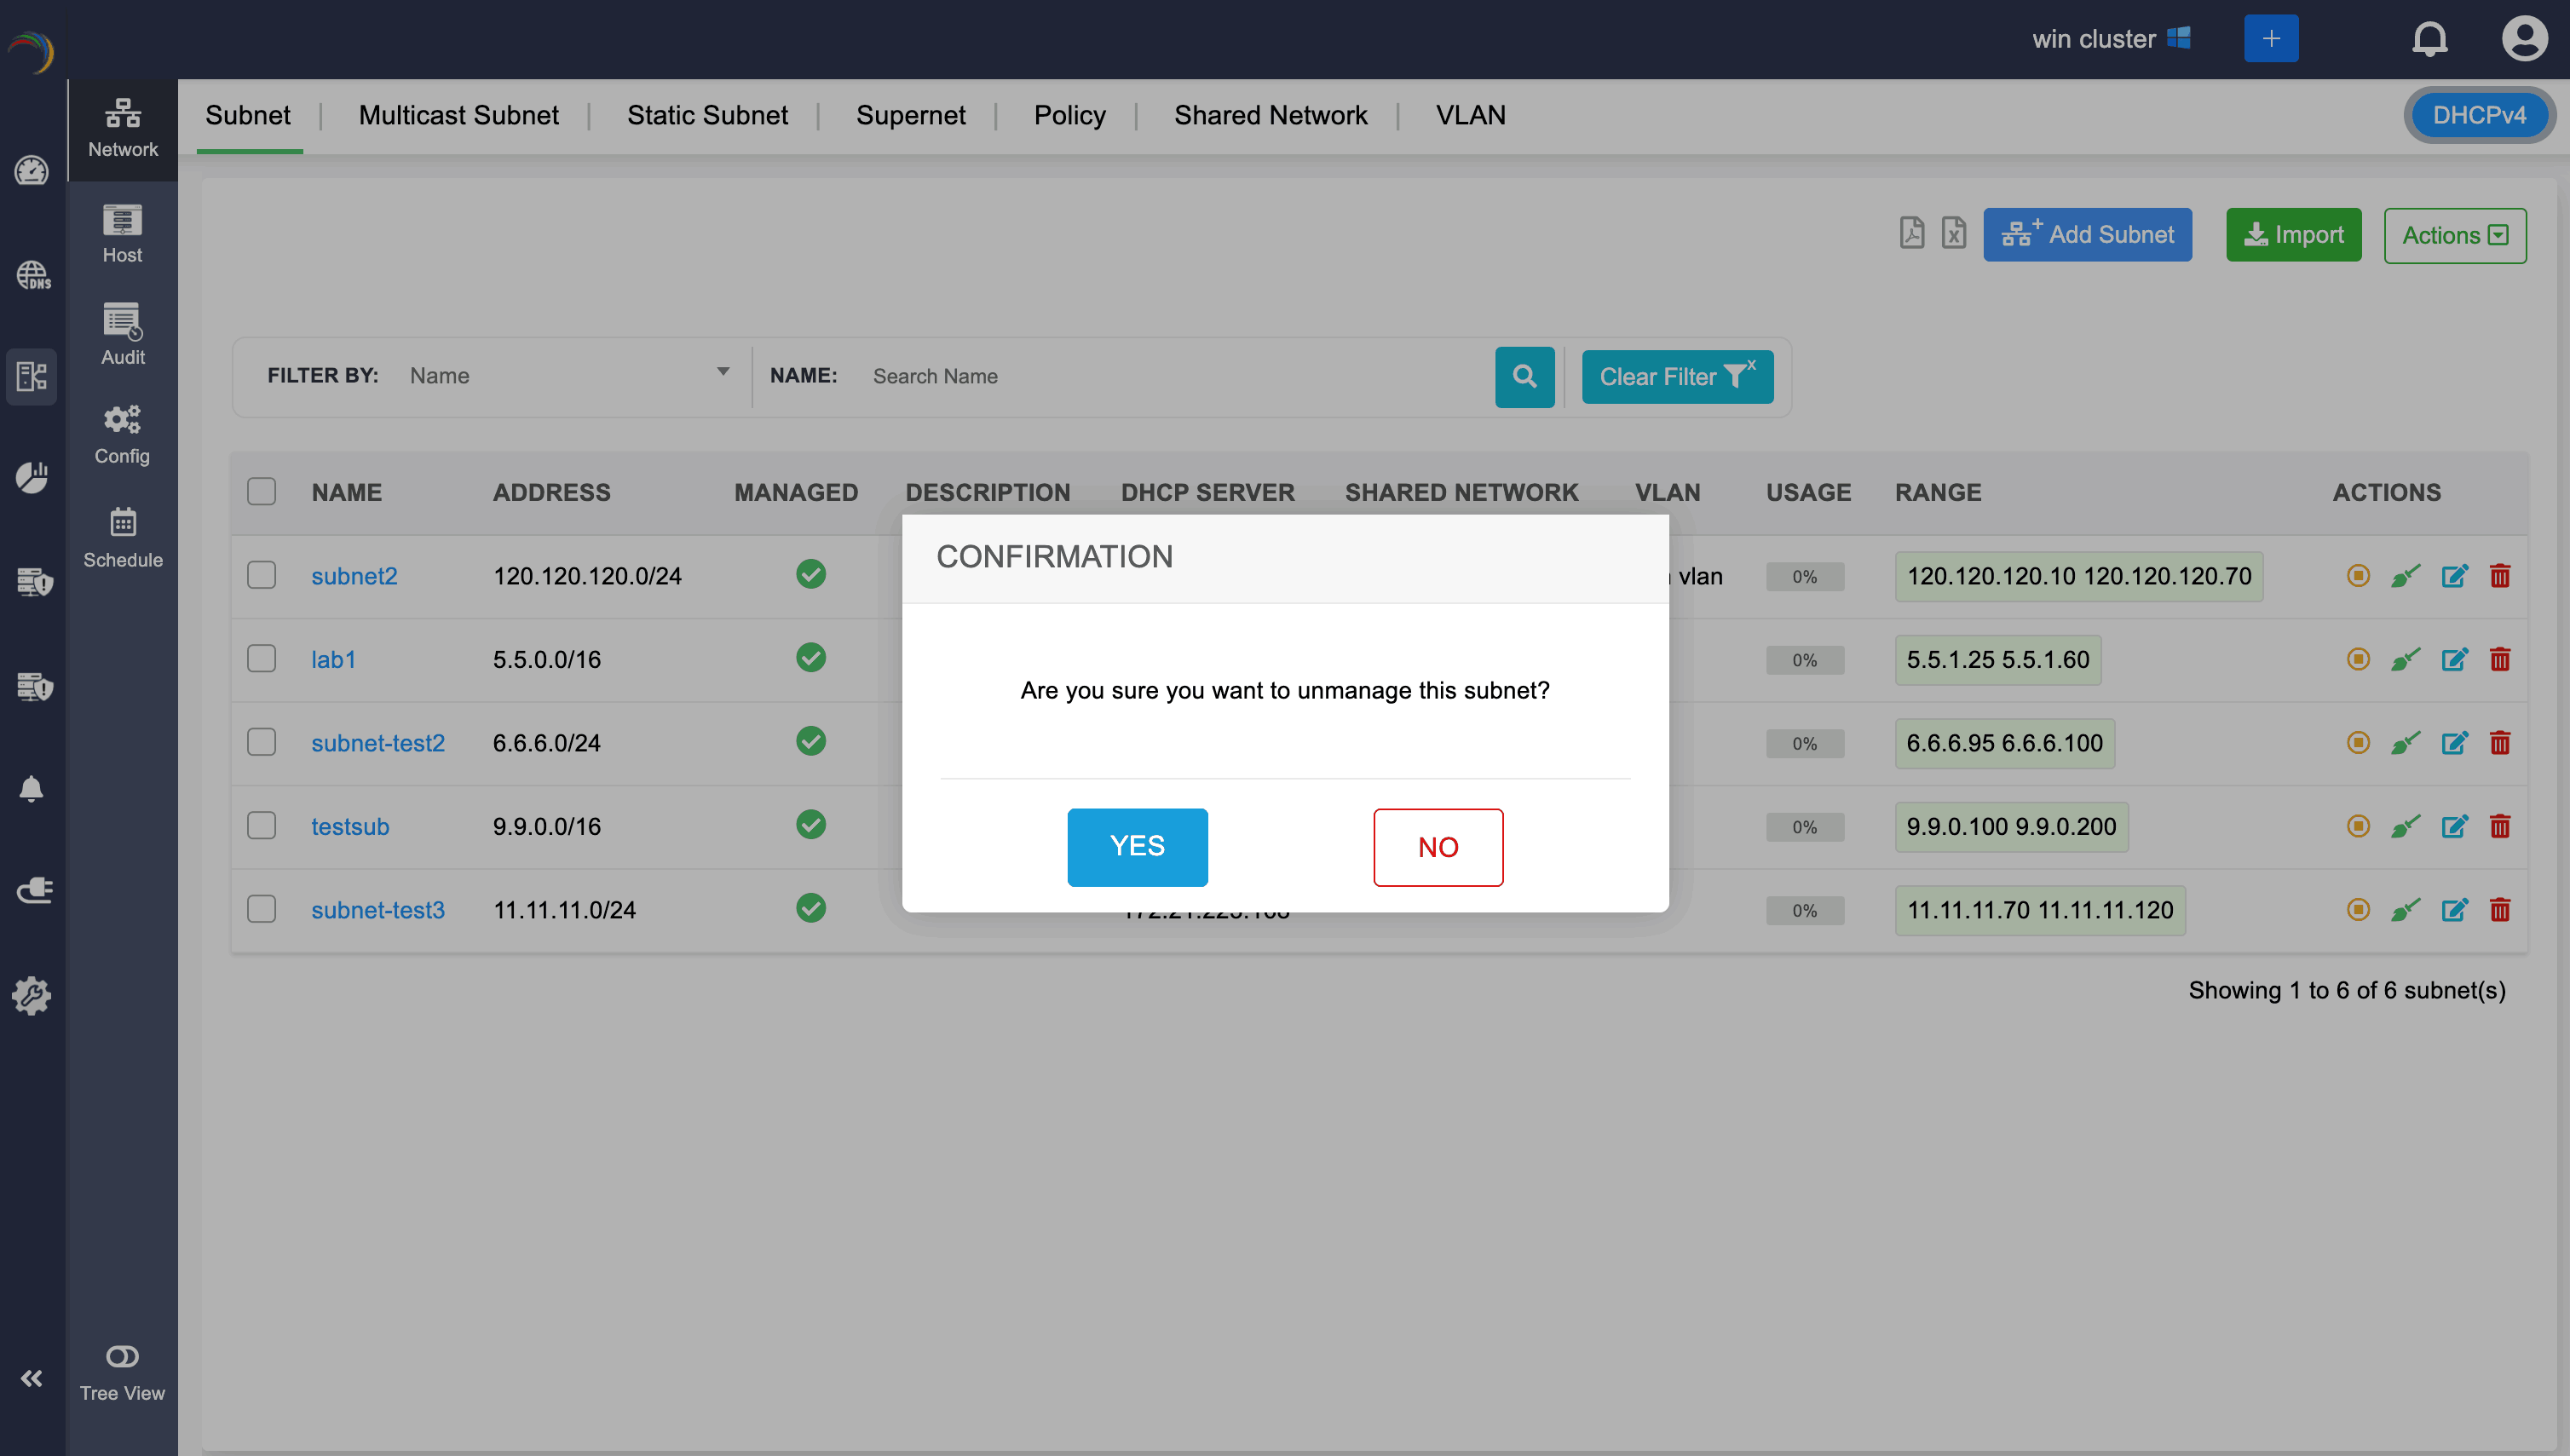Screen dimensions: 2570x1456
Task: Confirm with the YES button
Action: [x=1137, y=847]
